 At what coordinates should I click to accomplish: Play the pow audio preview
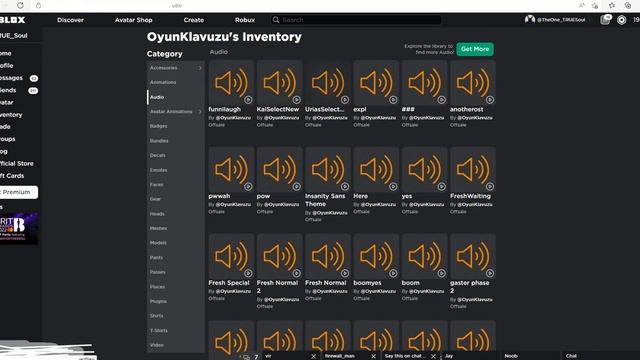296,187
